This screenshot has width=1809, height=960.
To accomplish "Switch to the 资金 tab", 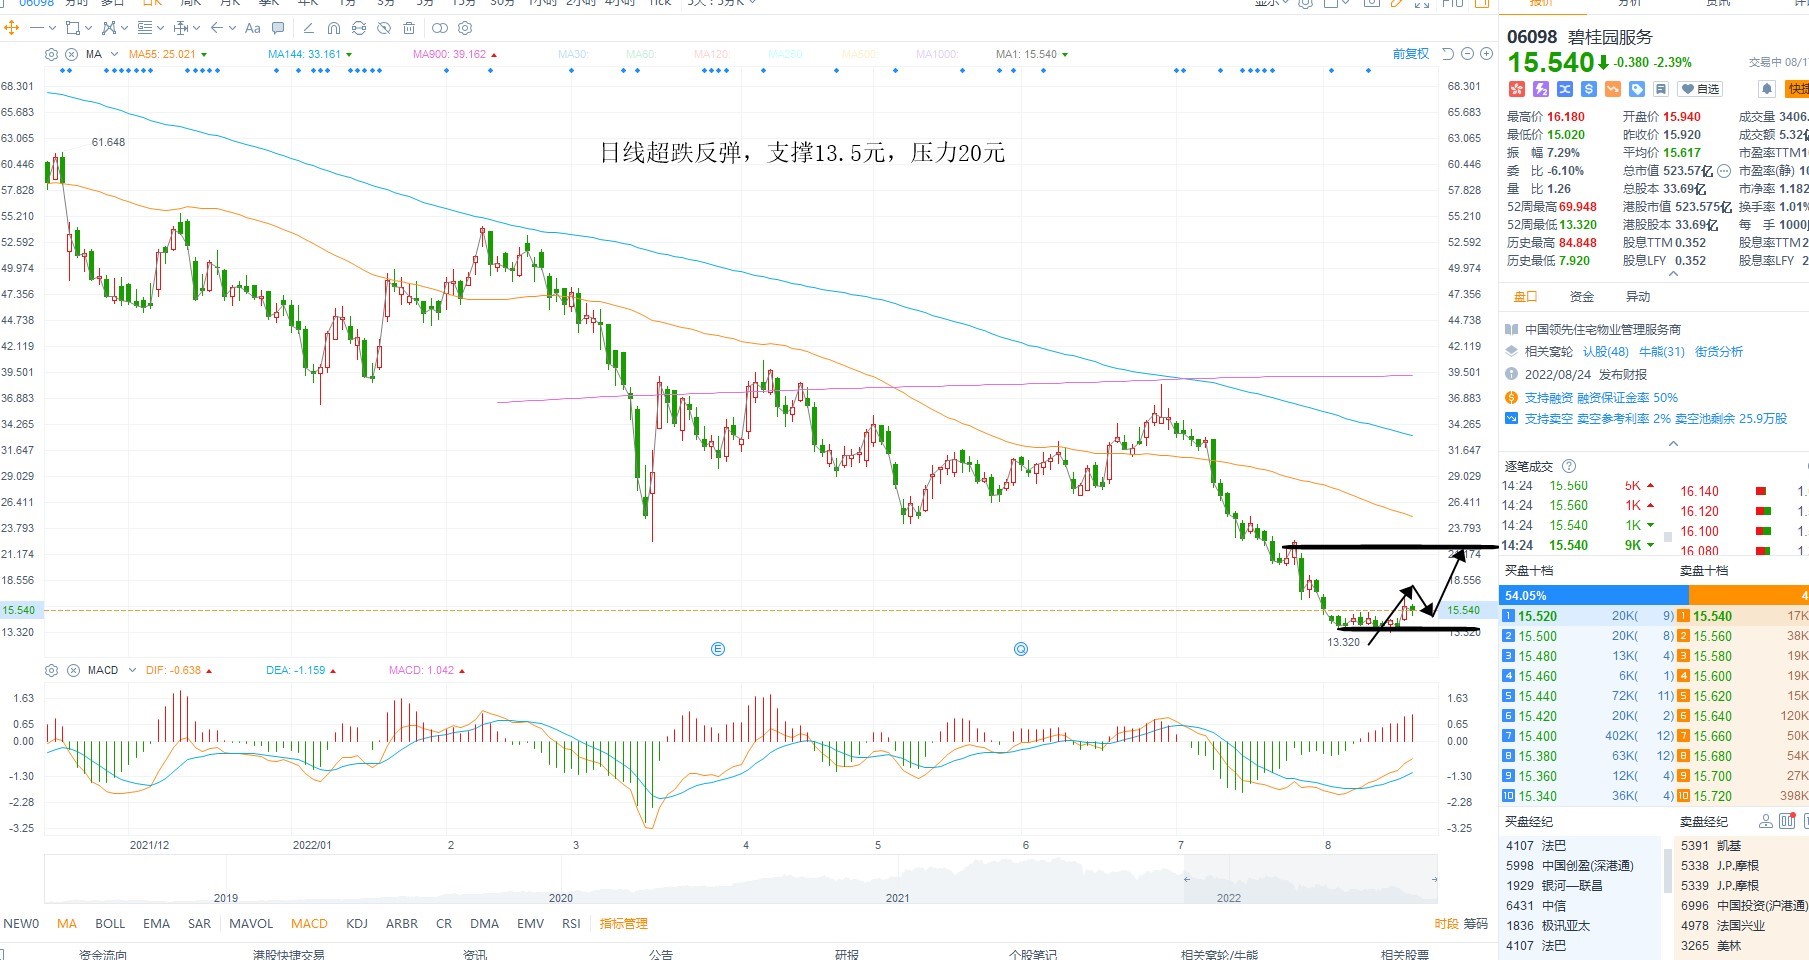I will coord(1582,296).
